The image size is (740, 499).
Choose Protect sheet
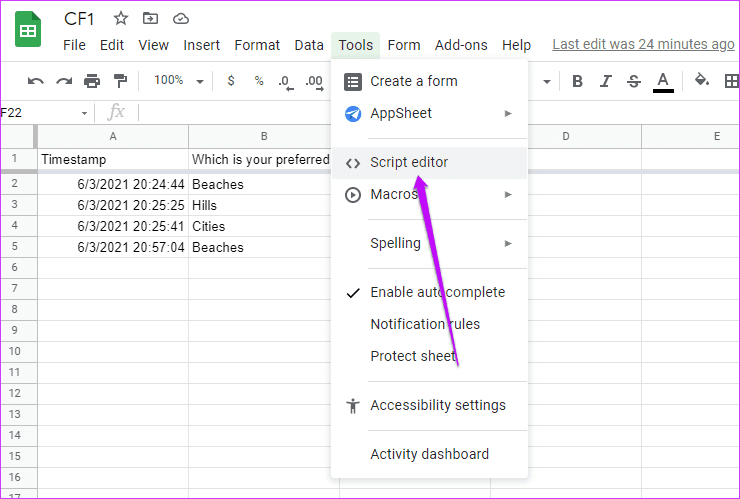429,356
